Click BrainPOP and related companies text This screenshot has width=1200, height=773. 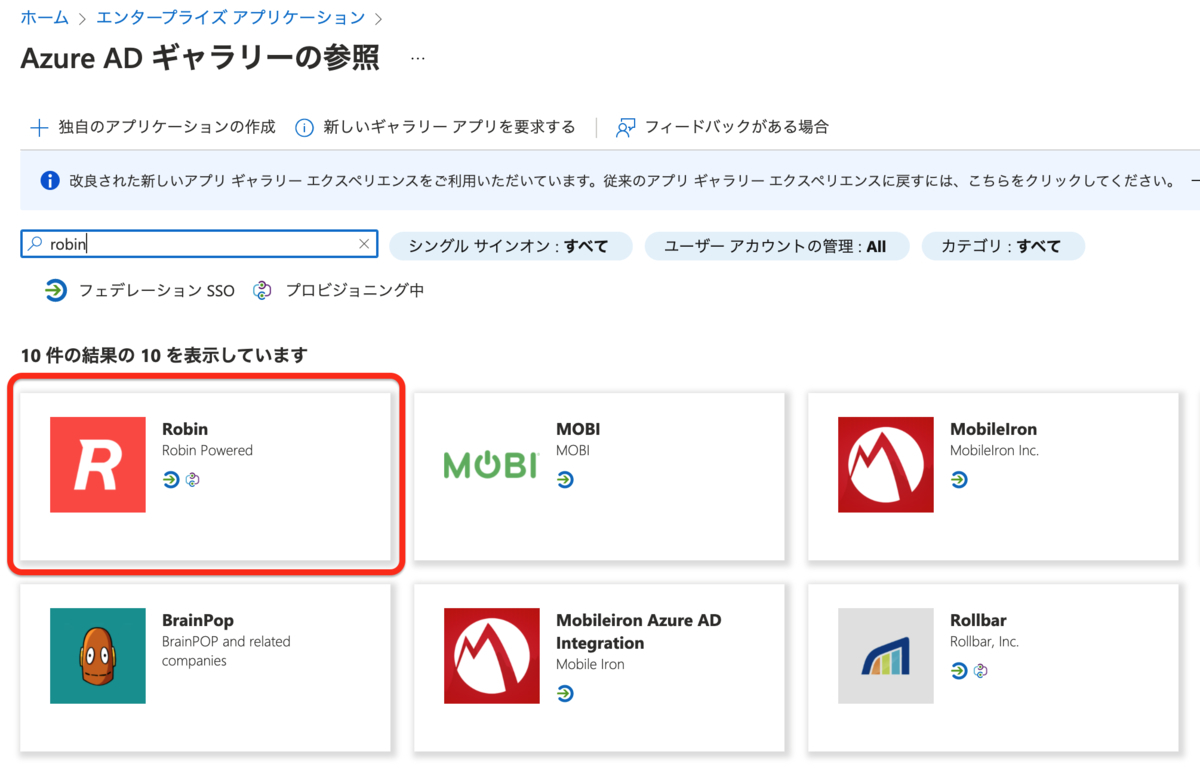click(226, 651)
